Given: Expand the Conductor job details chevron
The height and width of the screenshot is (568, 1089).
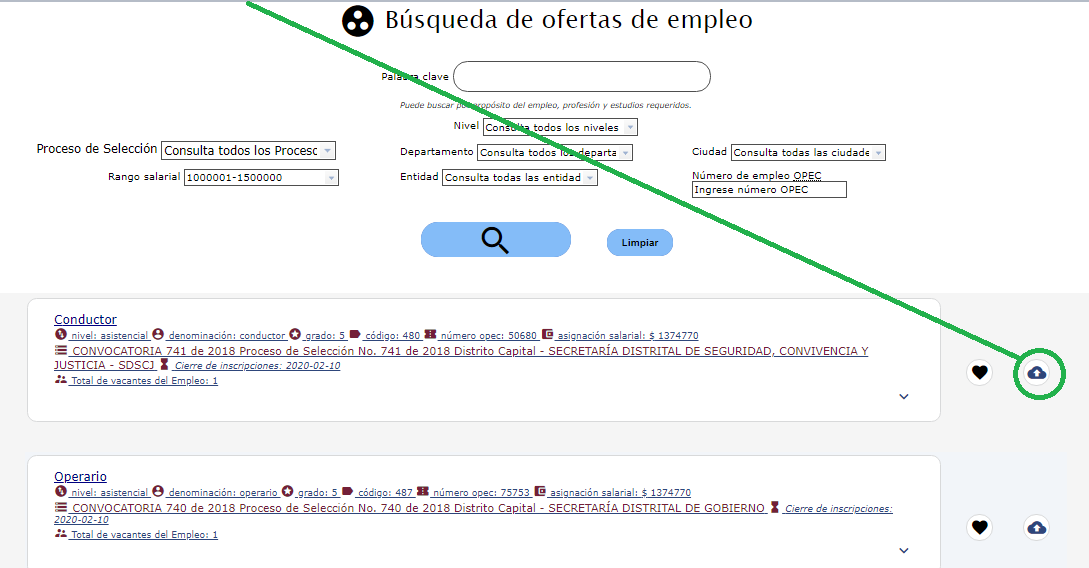Looking at the screenshot, I should [x=904, y=397].
